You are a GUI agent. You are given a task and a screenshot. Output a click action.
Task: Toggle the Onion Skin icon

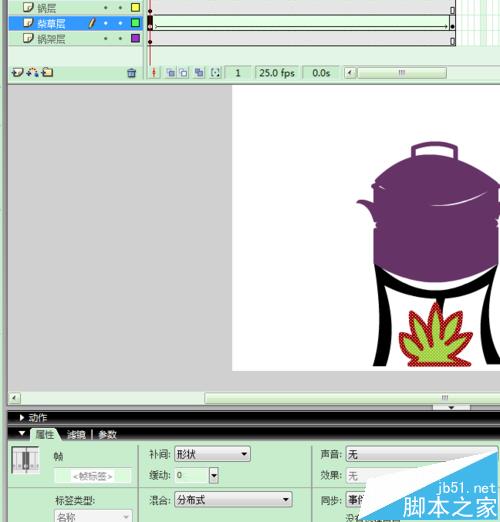point(170,73)
